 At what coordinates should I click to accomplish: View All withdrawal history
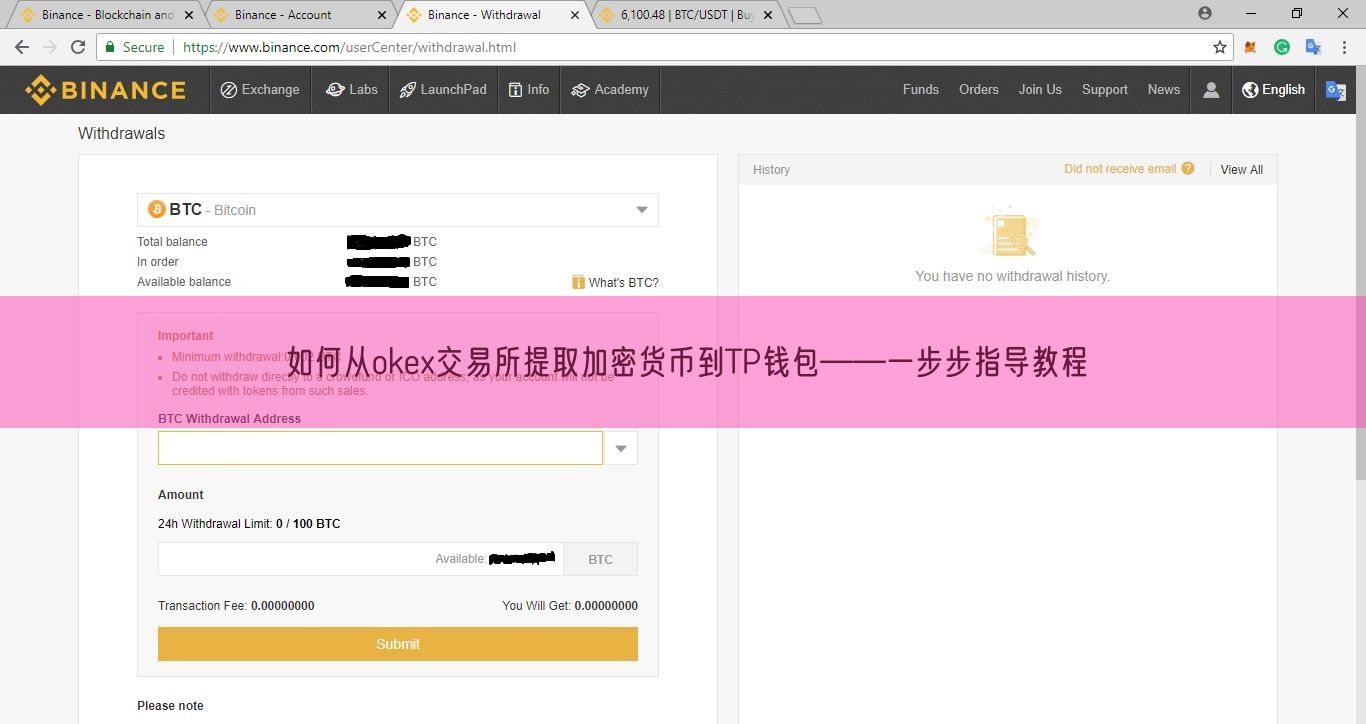[x=1241, y=170]
